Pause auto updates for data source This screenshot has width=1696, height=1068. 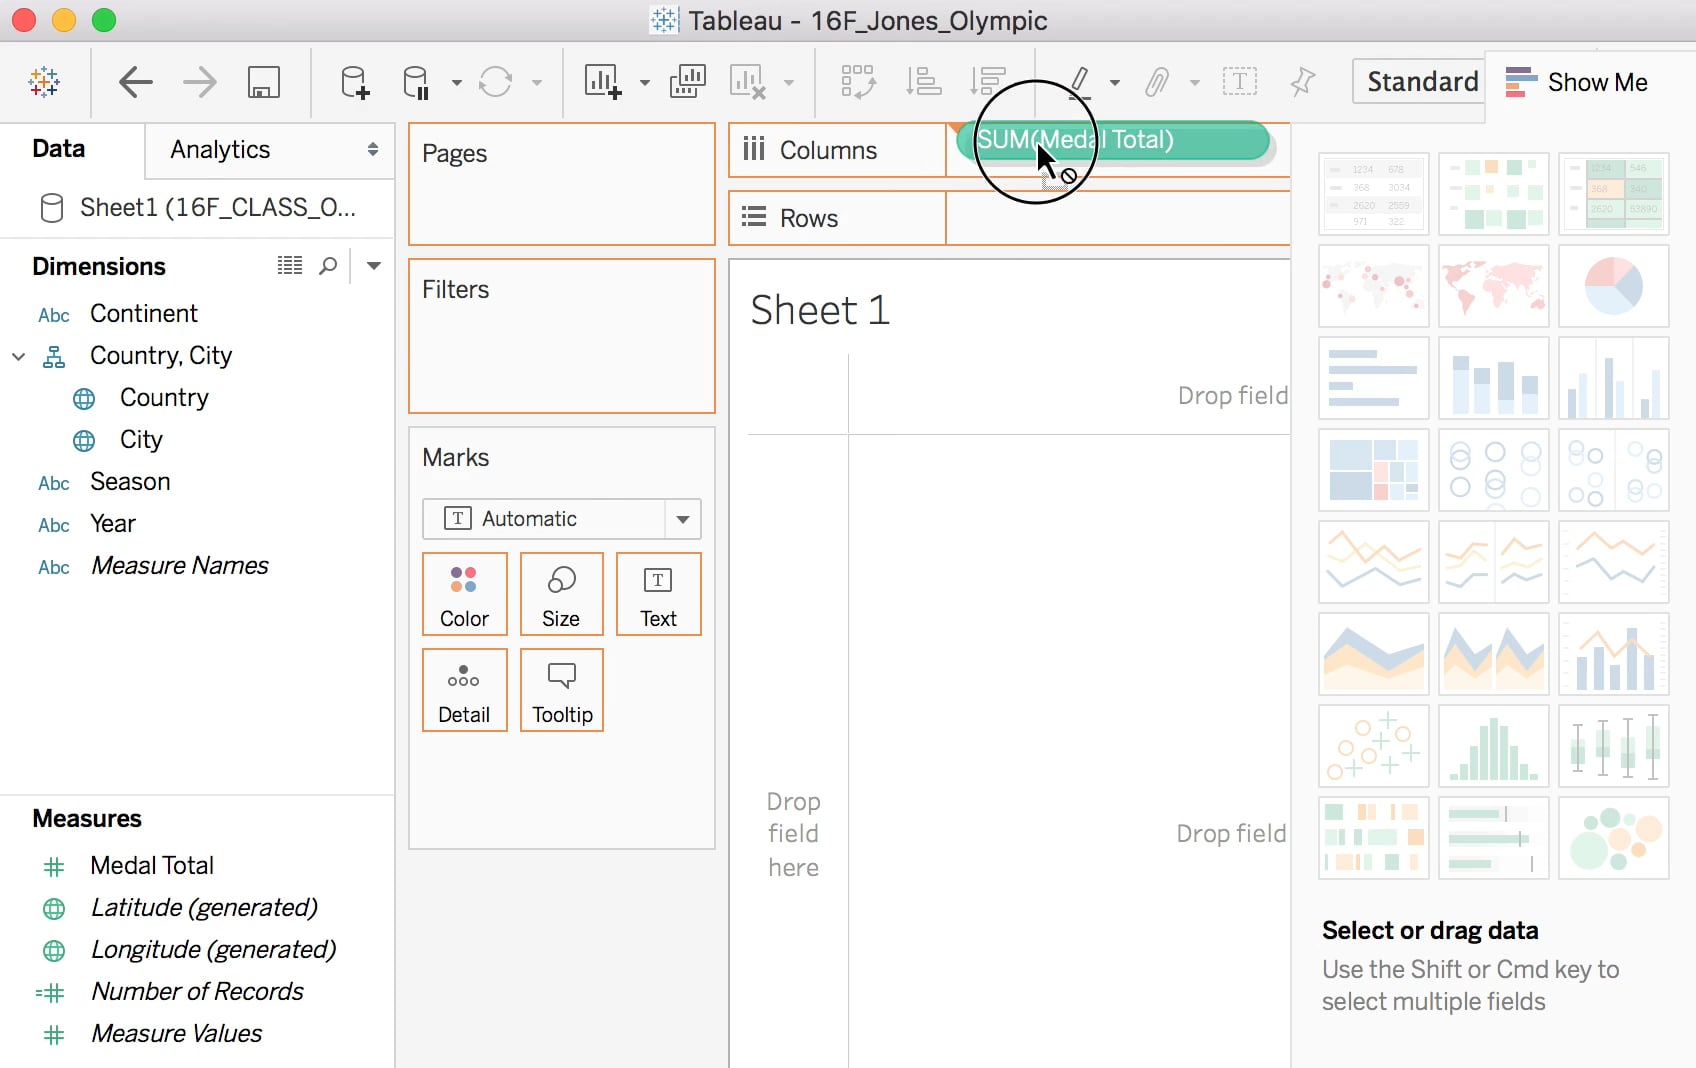coord(416,82)
